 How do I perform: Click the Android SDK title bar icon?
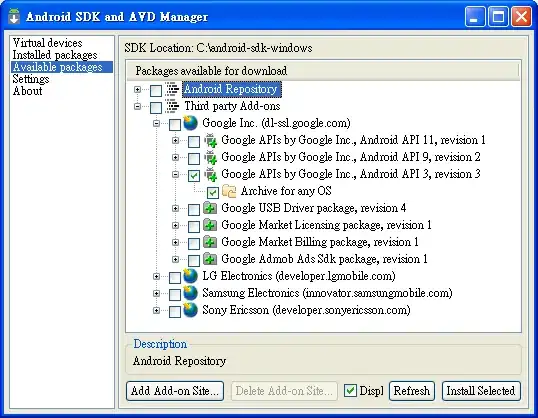click(14, 16)
